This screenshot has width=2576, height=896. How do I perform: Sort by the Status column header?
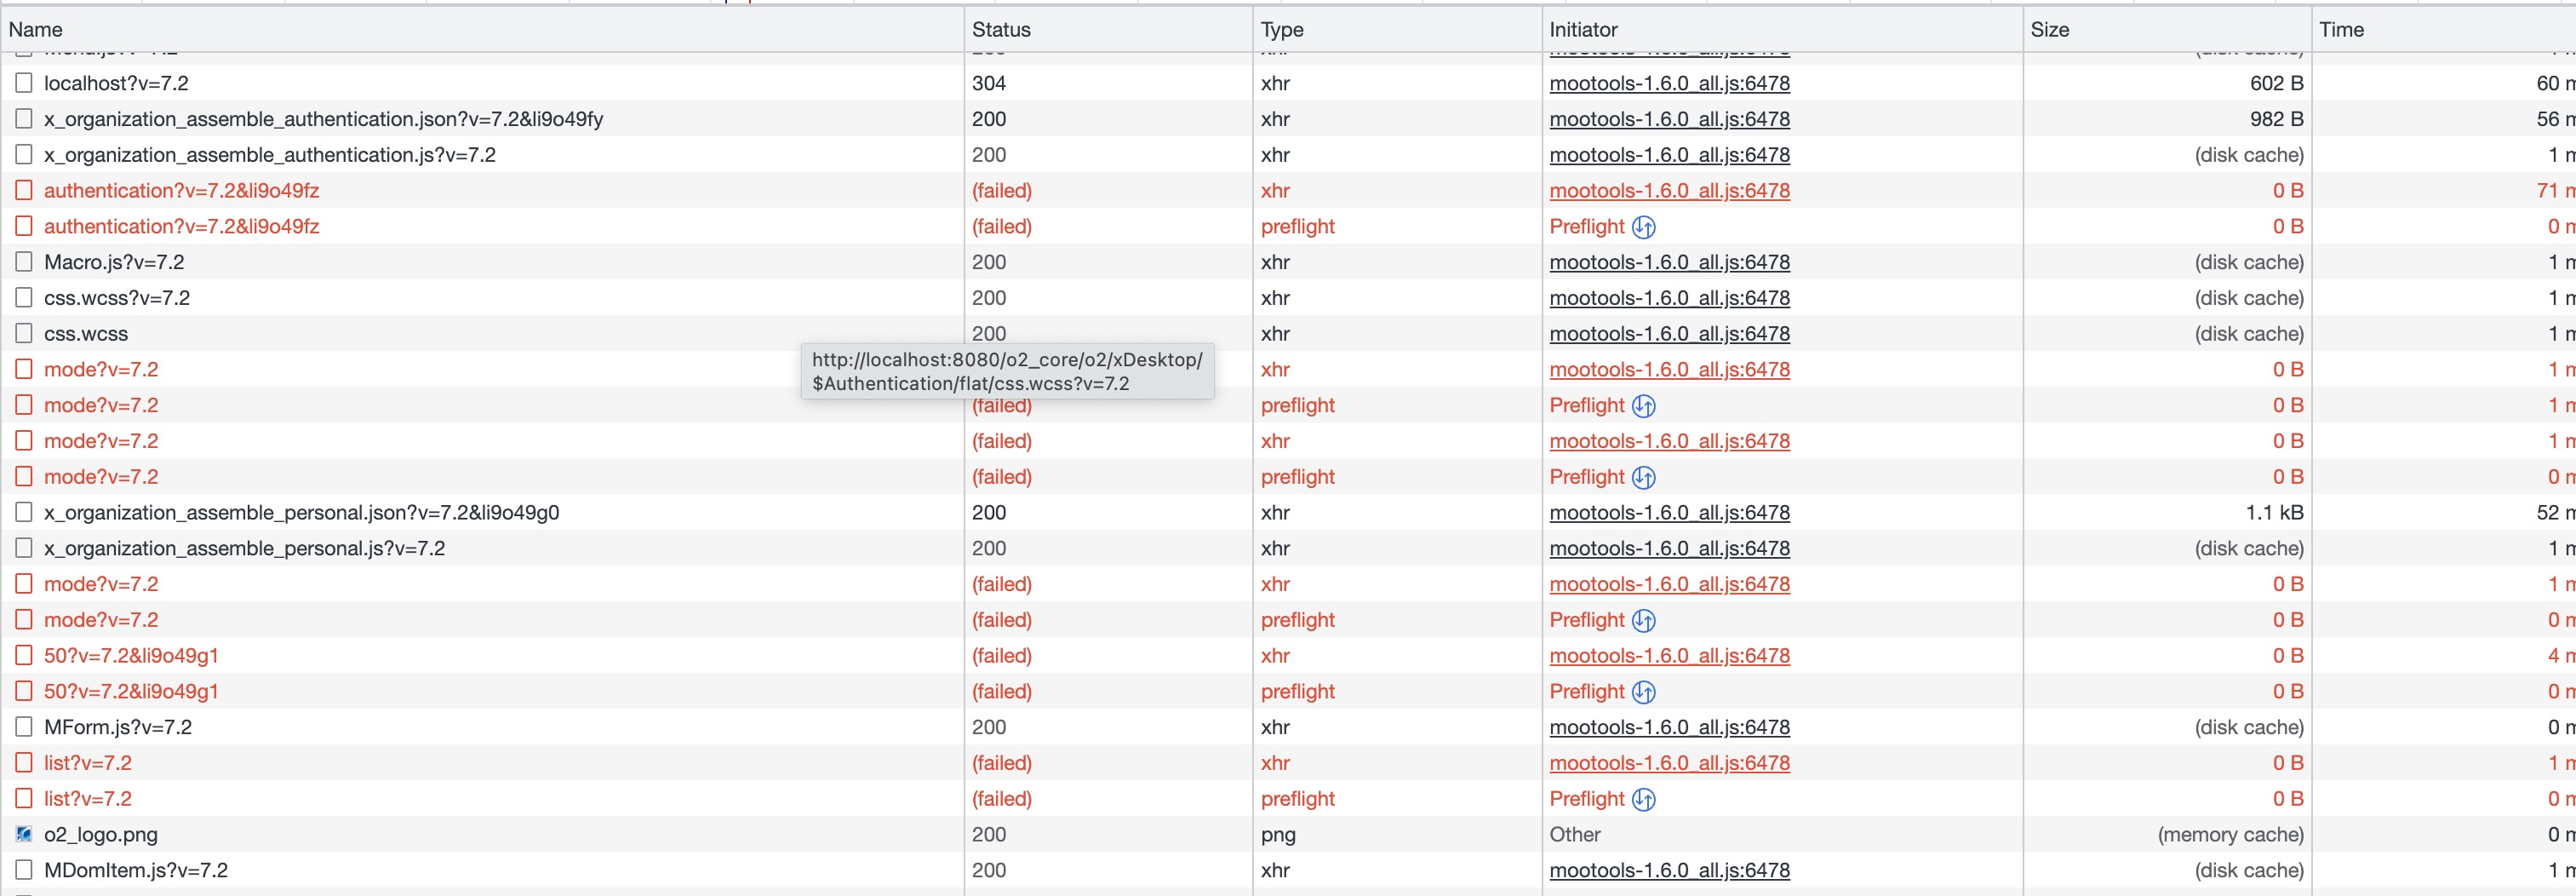click(x=1001, y=30)
